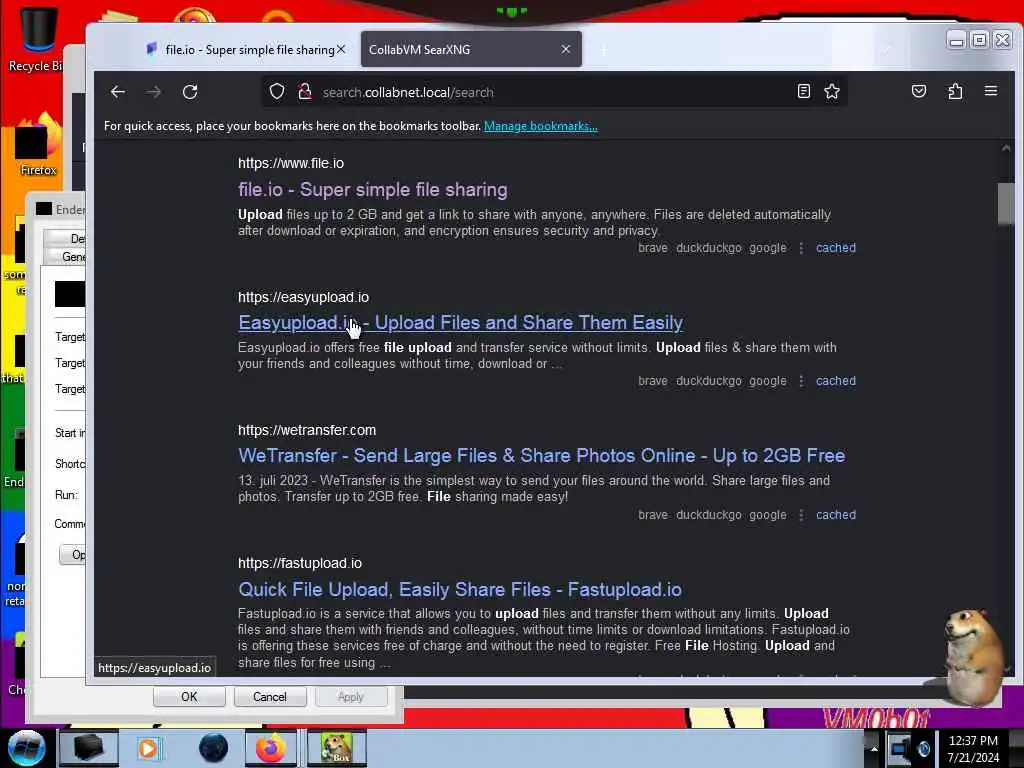Grab the page vertical scrollbar thumb
The height and width of the screenshot is (768, 1024).
coord(1006,204)
